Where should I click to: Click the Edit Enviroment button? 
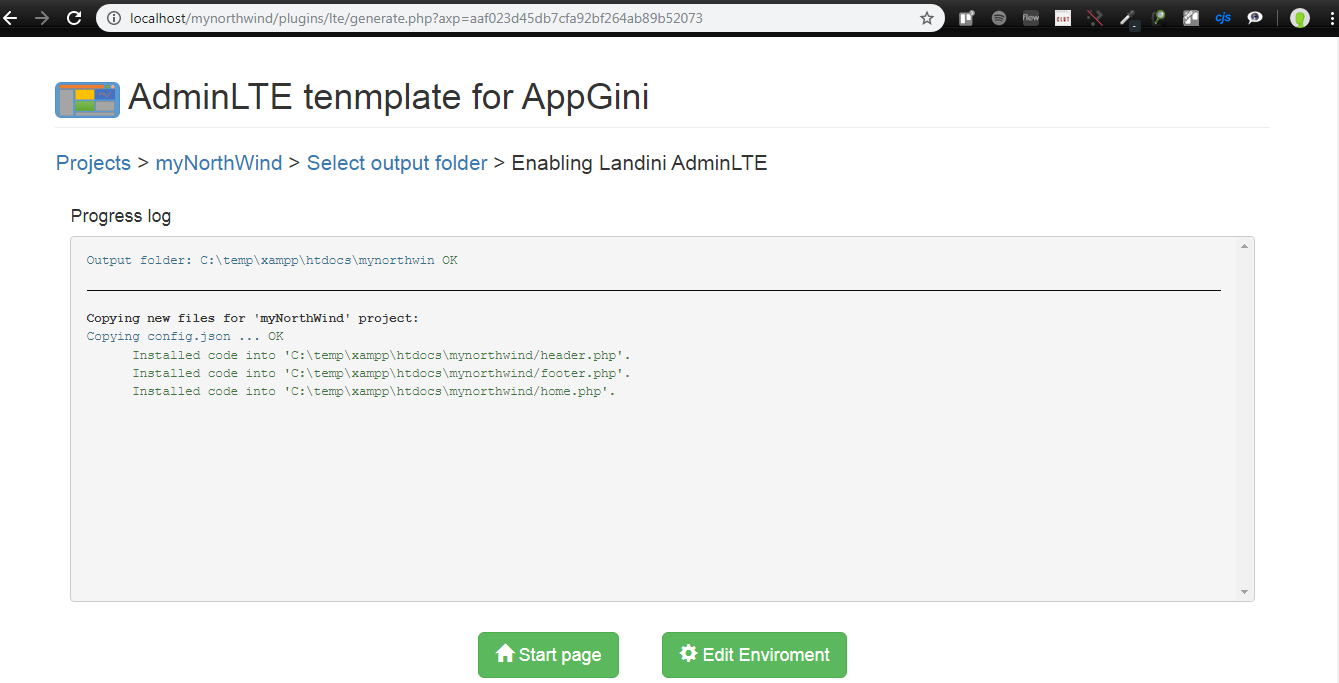pos(754,655)
